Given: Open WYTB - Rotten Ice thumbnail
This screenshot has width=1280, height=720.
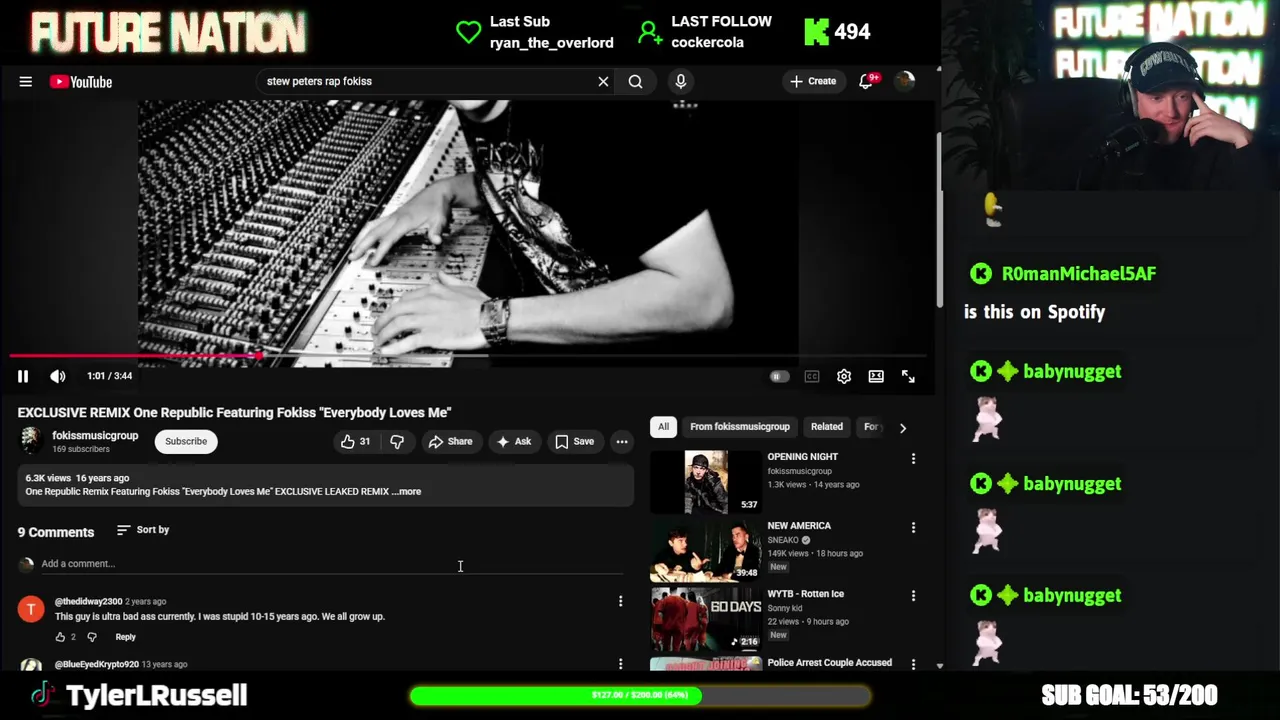Looking at the screenshot, I should tap(706, 618).
